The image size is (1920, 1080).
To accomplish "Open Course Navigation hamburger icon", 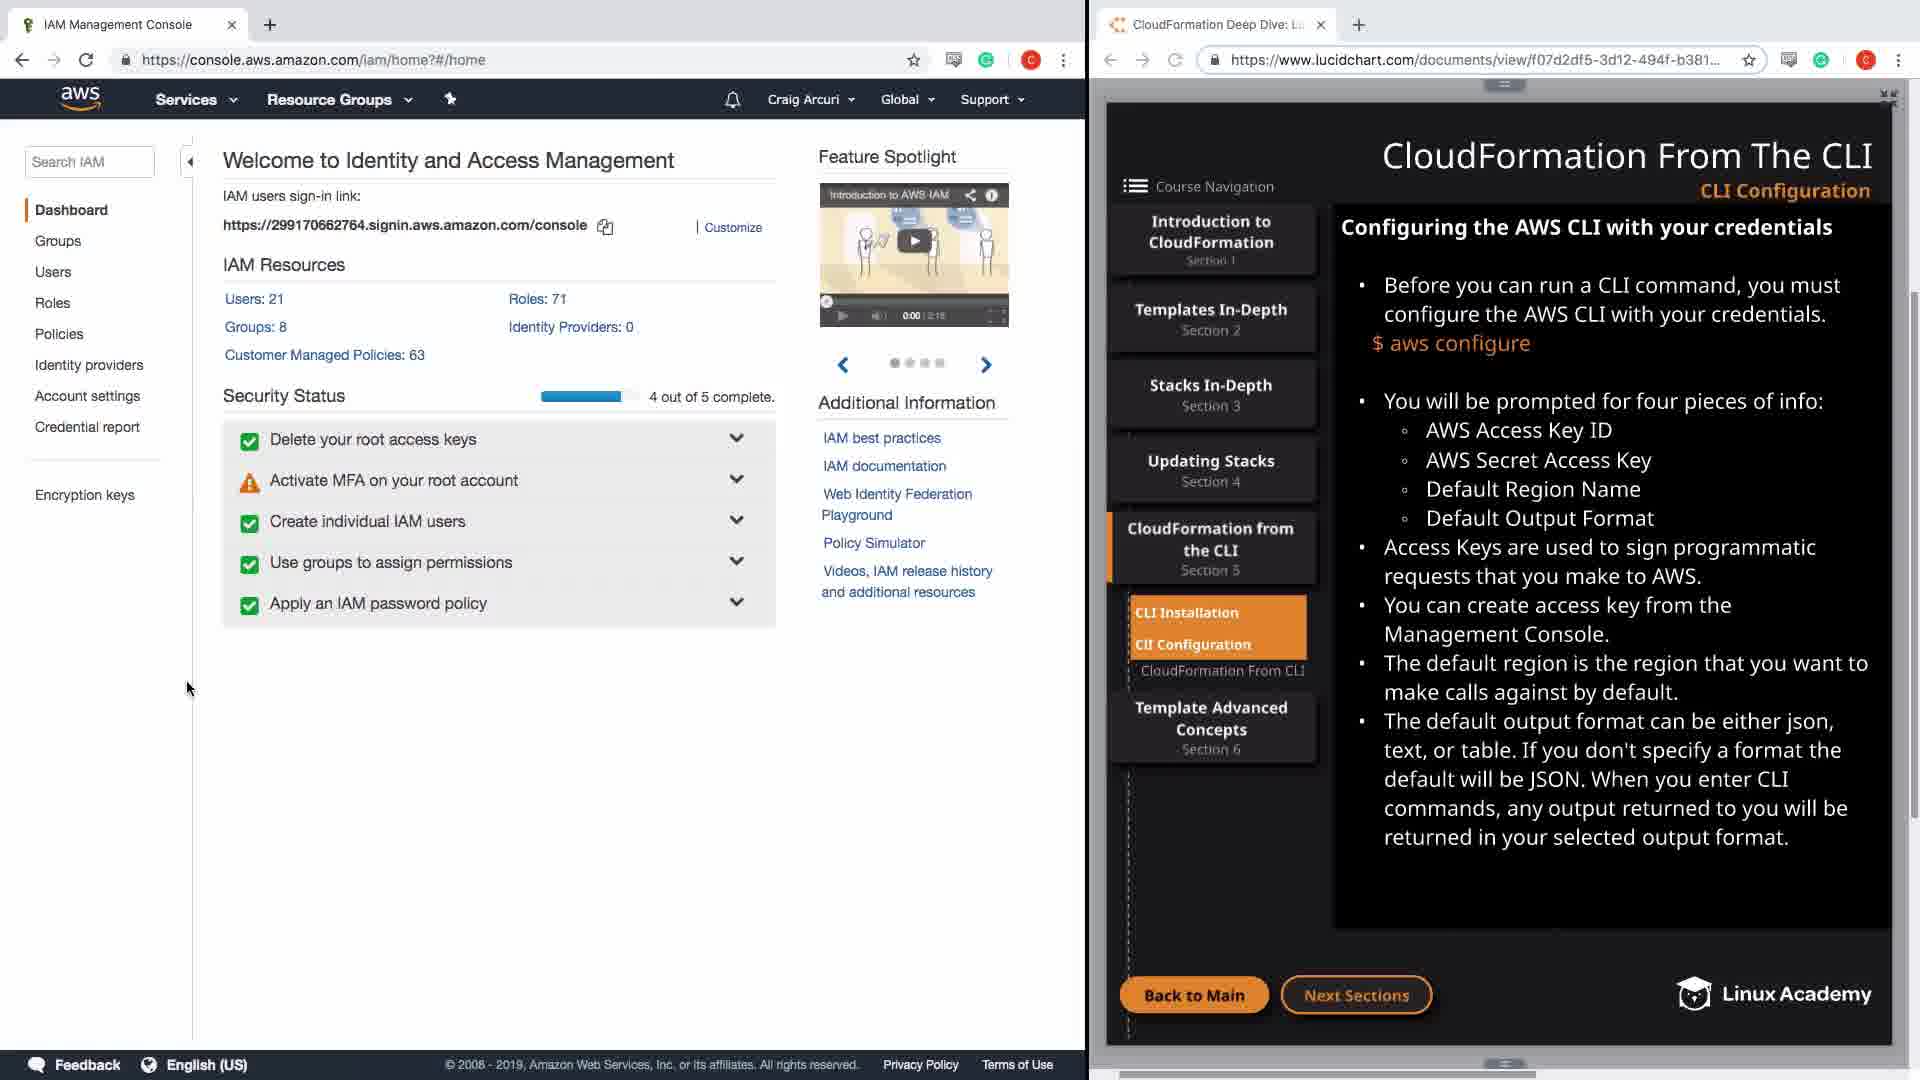I will pos(1135,186).
